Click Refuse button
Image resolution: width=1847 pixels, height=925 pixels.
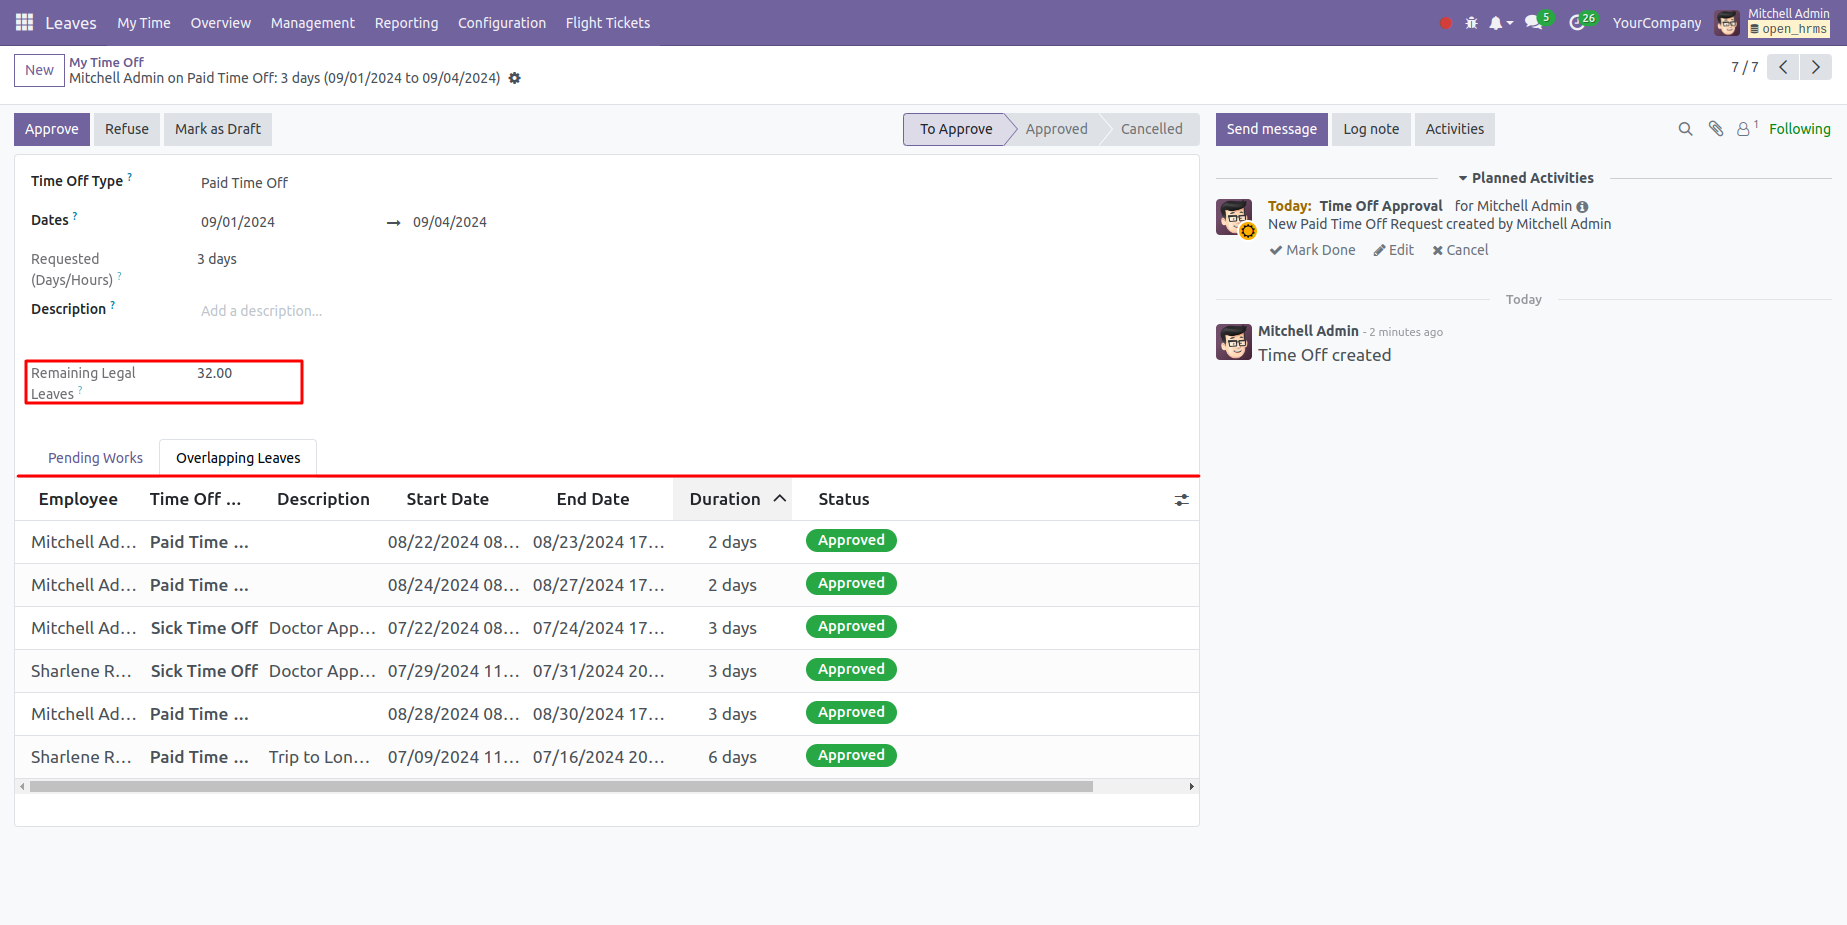(127, 129)
